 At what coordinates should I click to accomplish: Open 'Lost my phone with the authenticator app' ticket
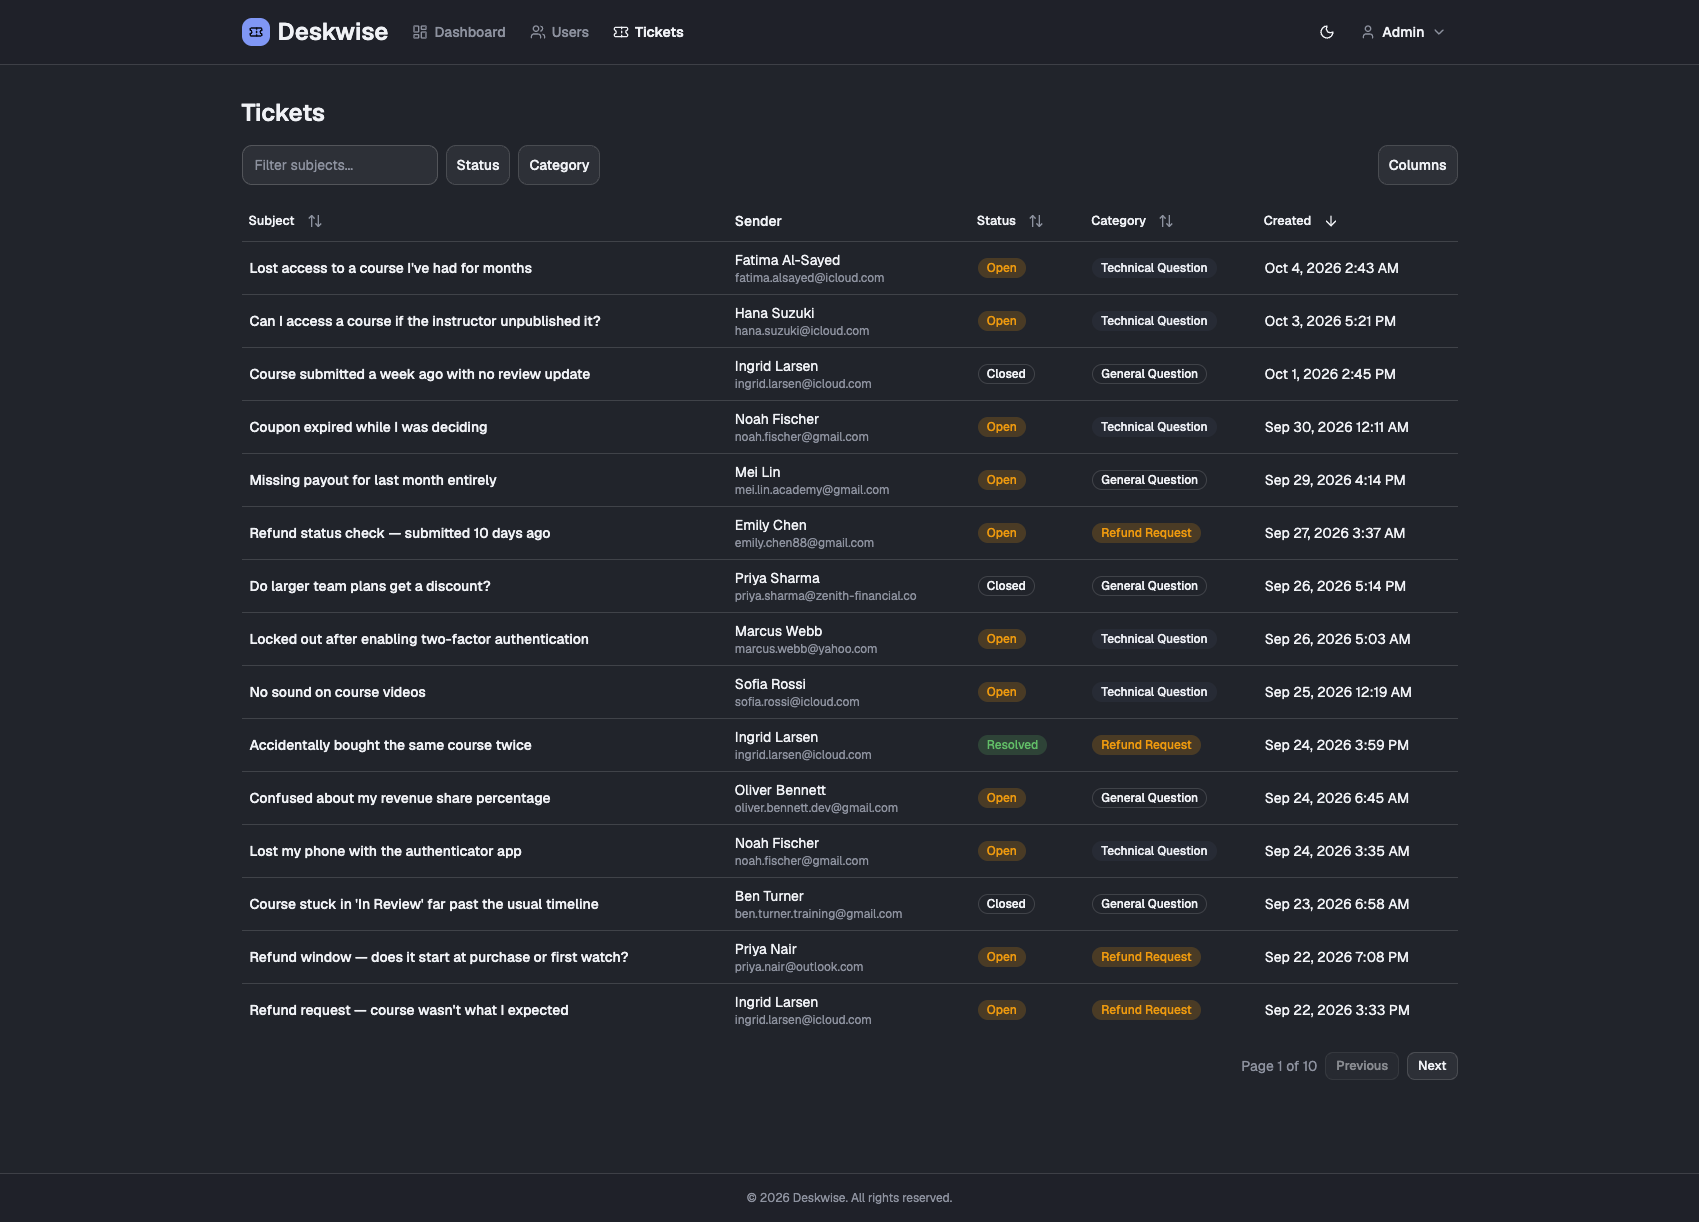[x=385, y=851]
